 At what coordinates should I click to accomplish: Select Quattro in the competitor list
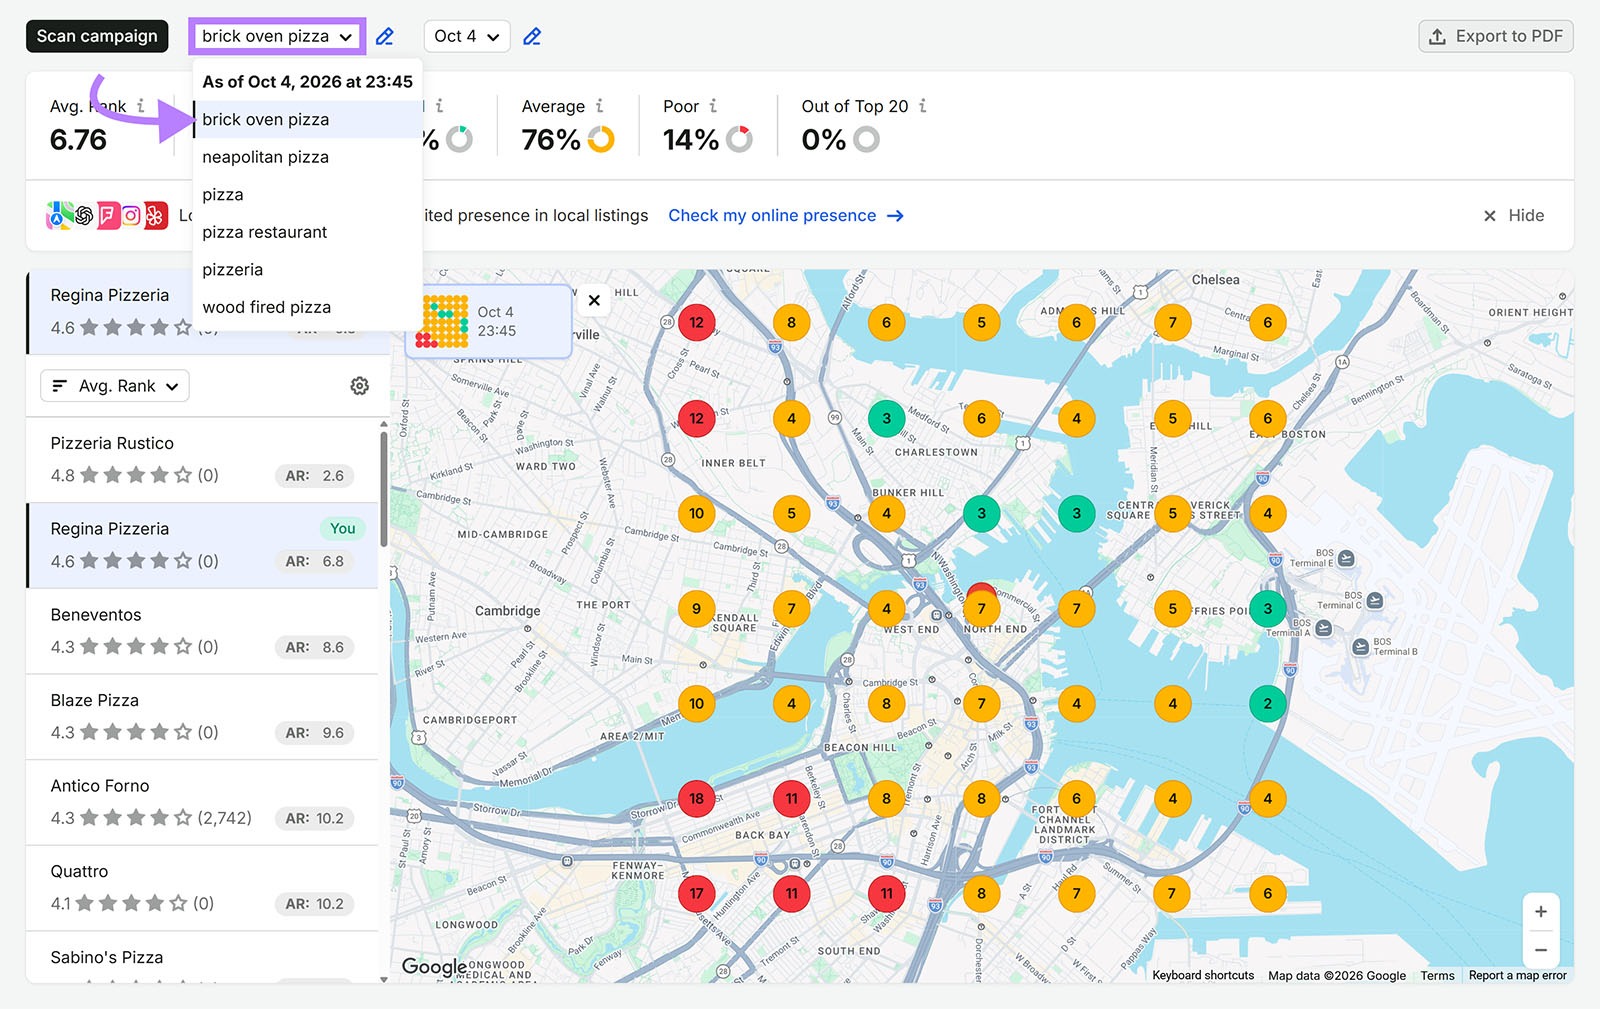202,888
